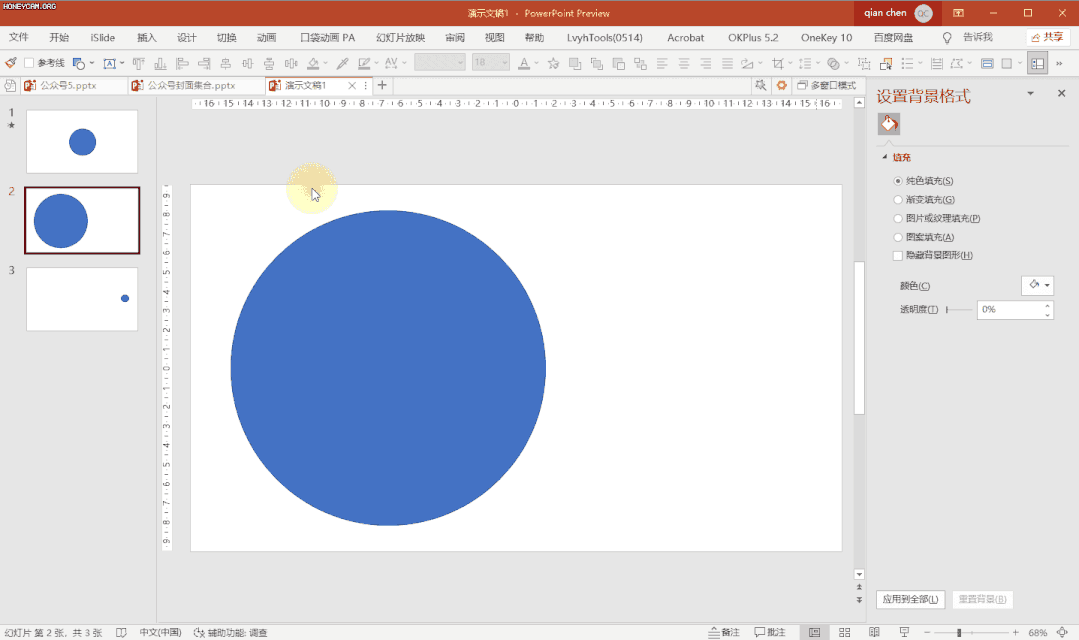Start slideshow from status bar icon
This screenshot has width=1079, height=640.
904,633
